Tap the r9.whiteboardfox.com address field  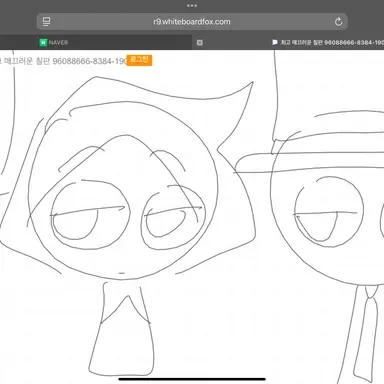pyautogui.click(x=192, y=22)
